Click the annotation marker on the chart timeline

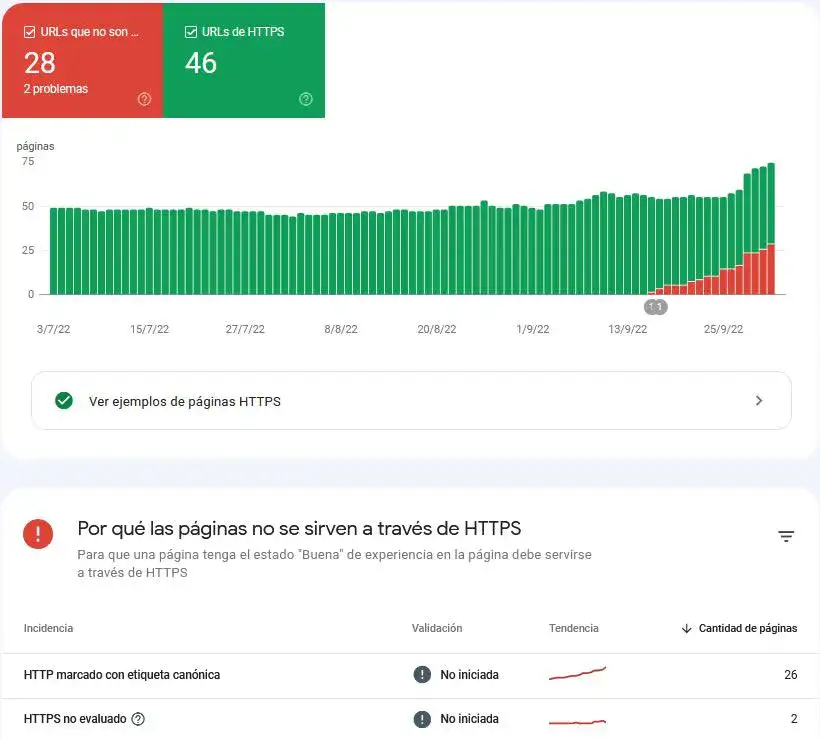[x=655, y=307]
